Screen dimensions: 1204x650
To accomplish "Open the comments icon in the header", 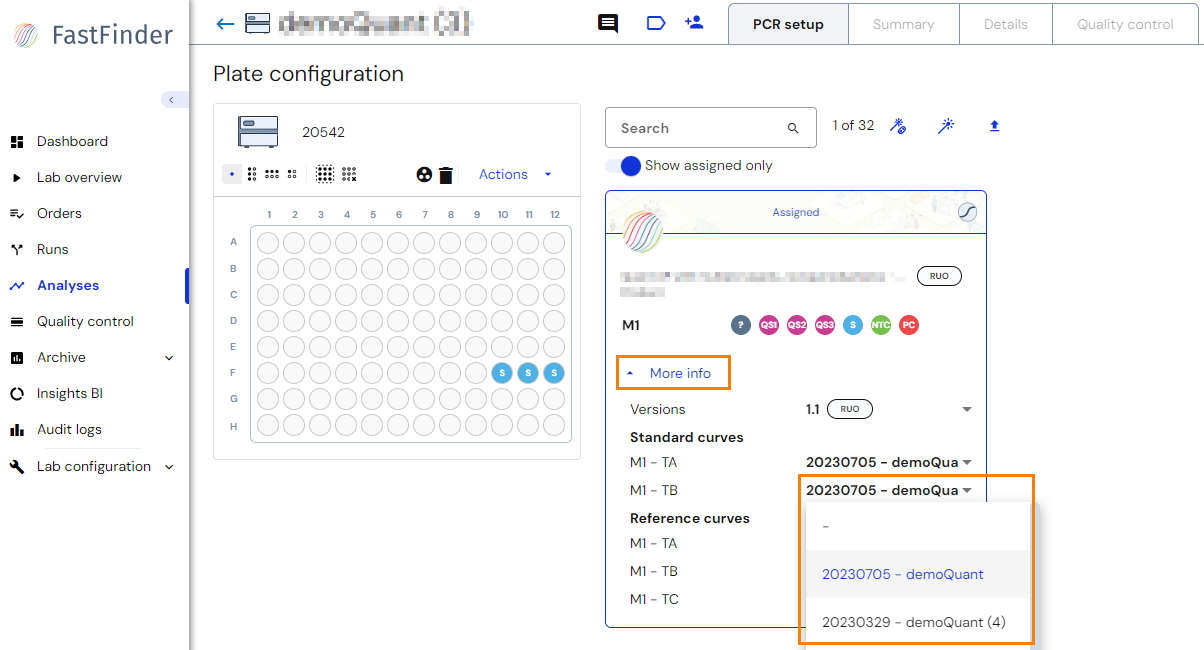I will pyautogui.click(x=607, y=23).
